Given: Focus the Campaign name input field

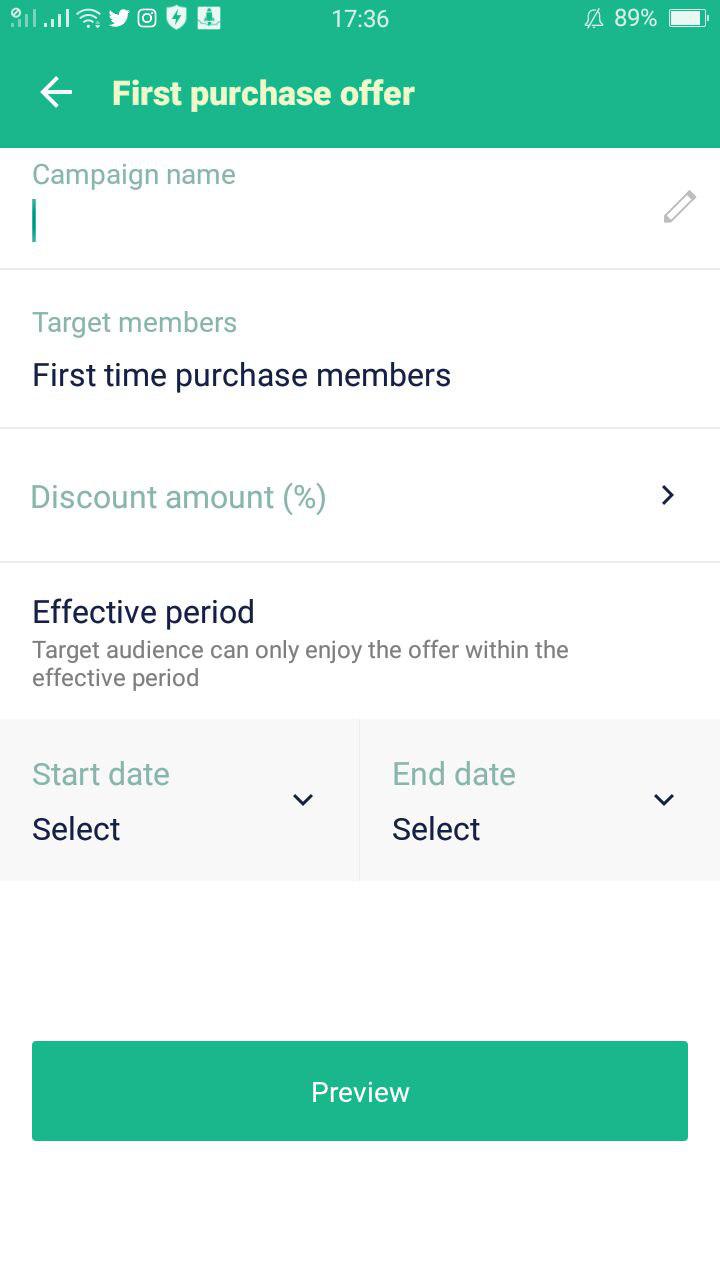Looking at the screenshot, I should point(340,221).
